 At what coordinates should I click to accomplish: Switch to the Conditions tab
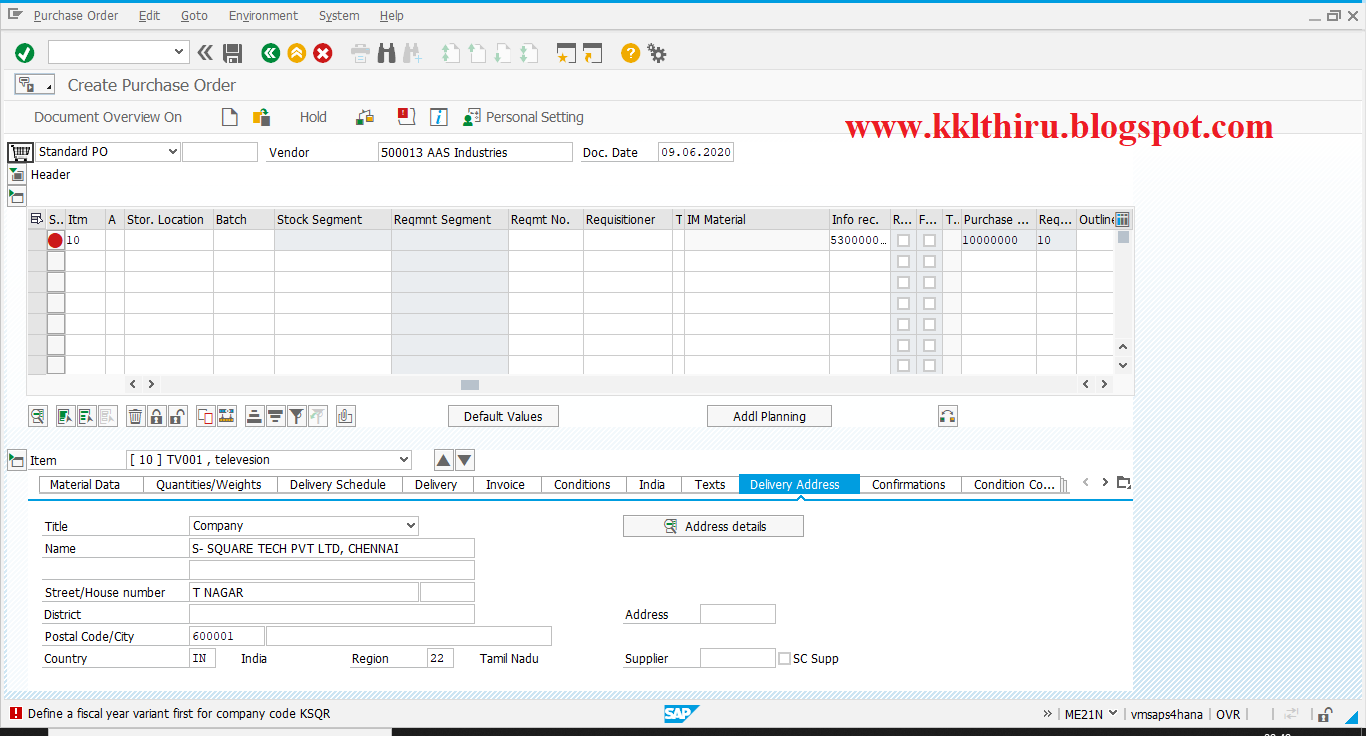tap(582, 484)
